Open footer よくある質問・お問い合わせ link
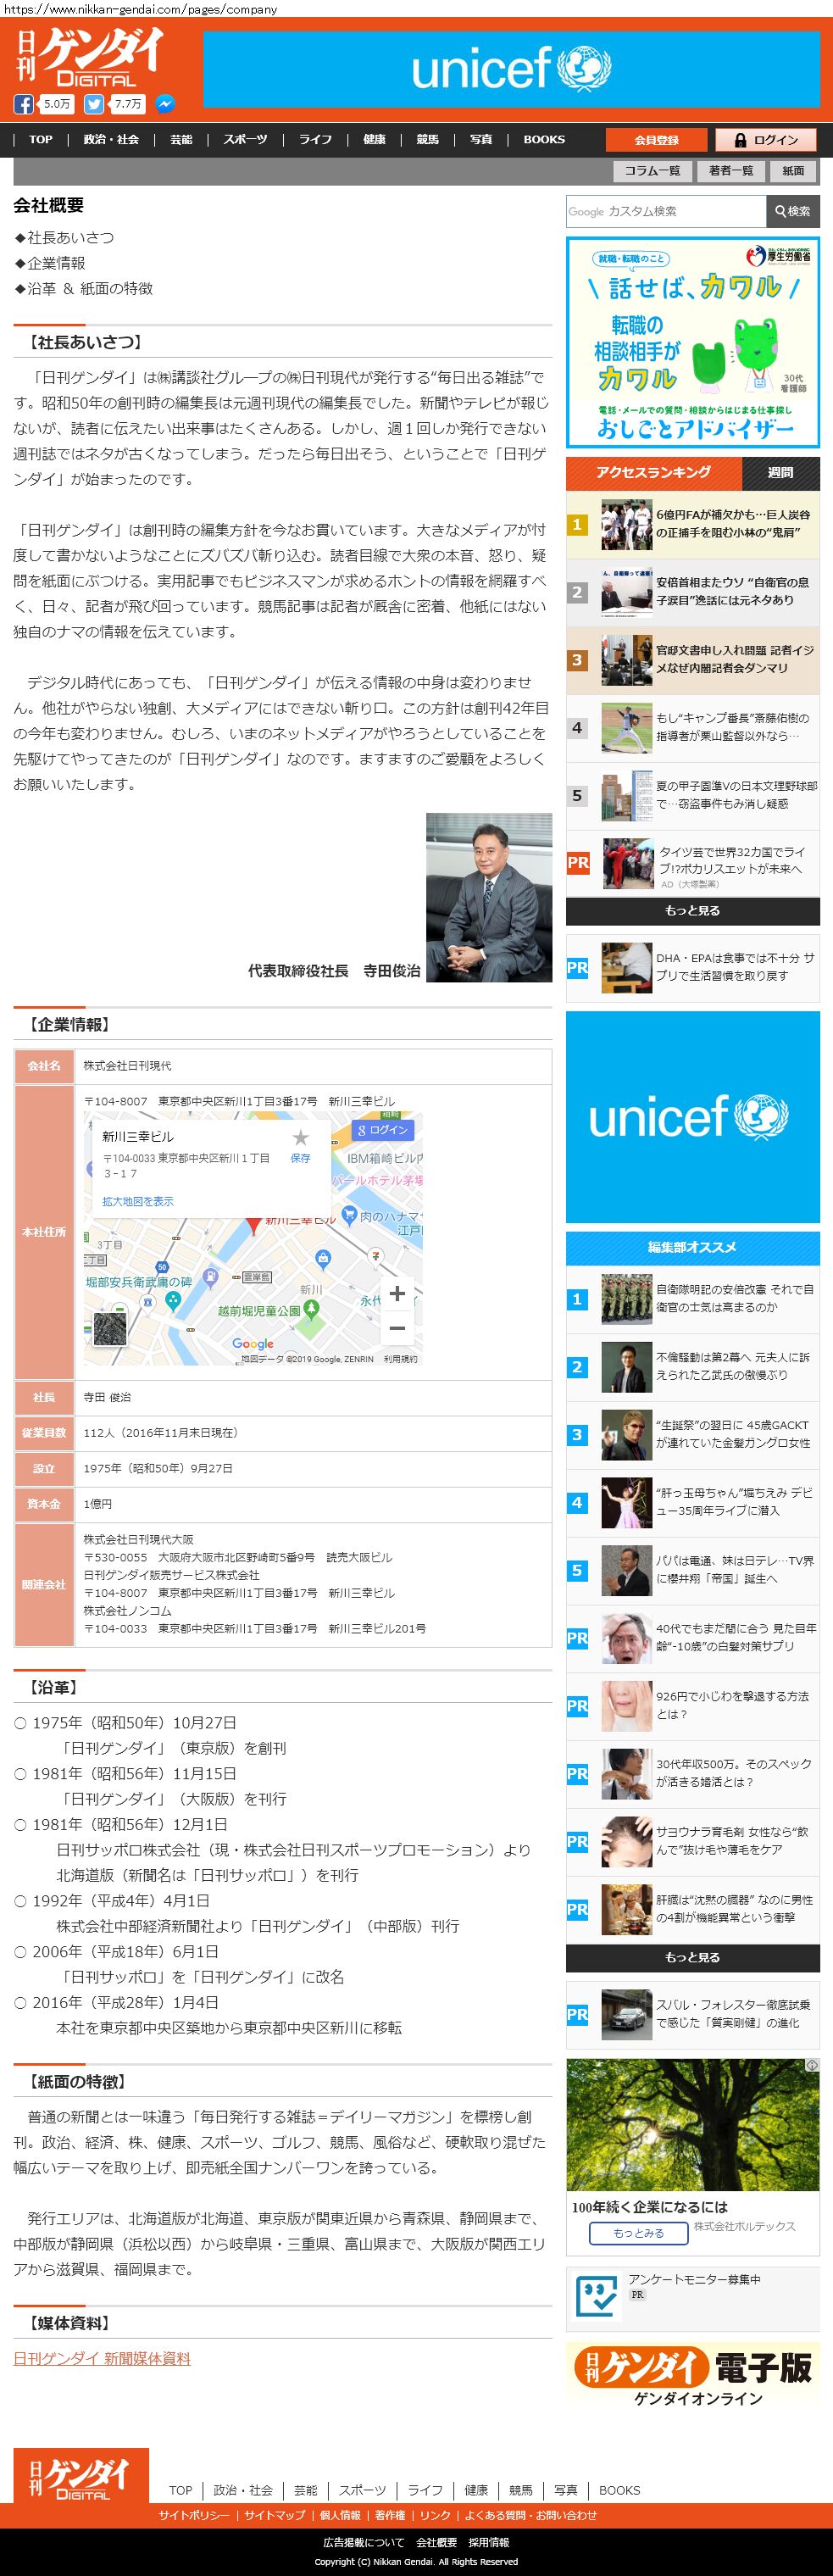 click(x=530, y=2515)
